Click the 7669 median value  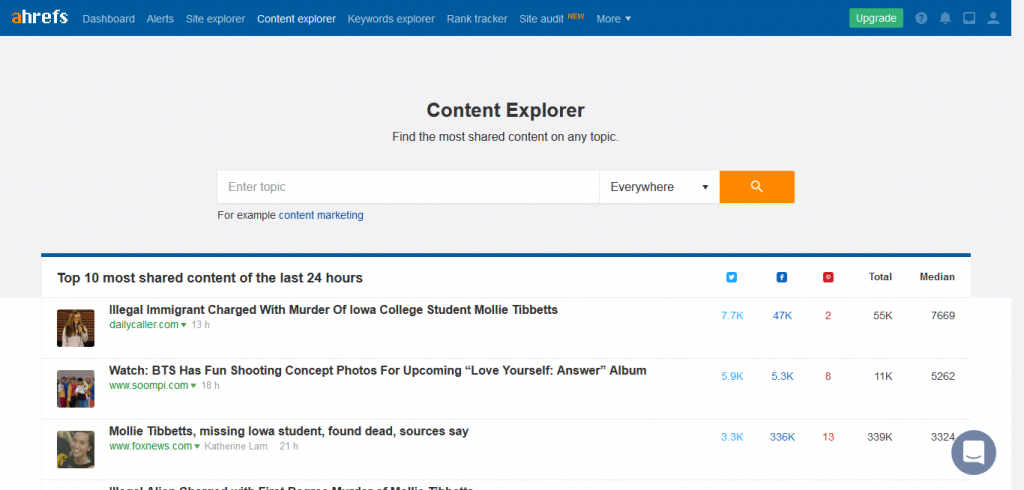point(943,316)
